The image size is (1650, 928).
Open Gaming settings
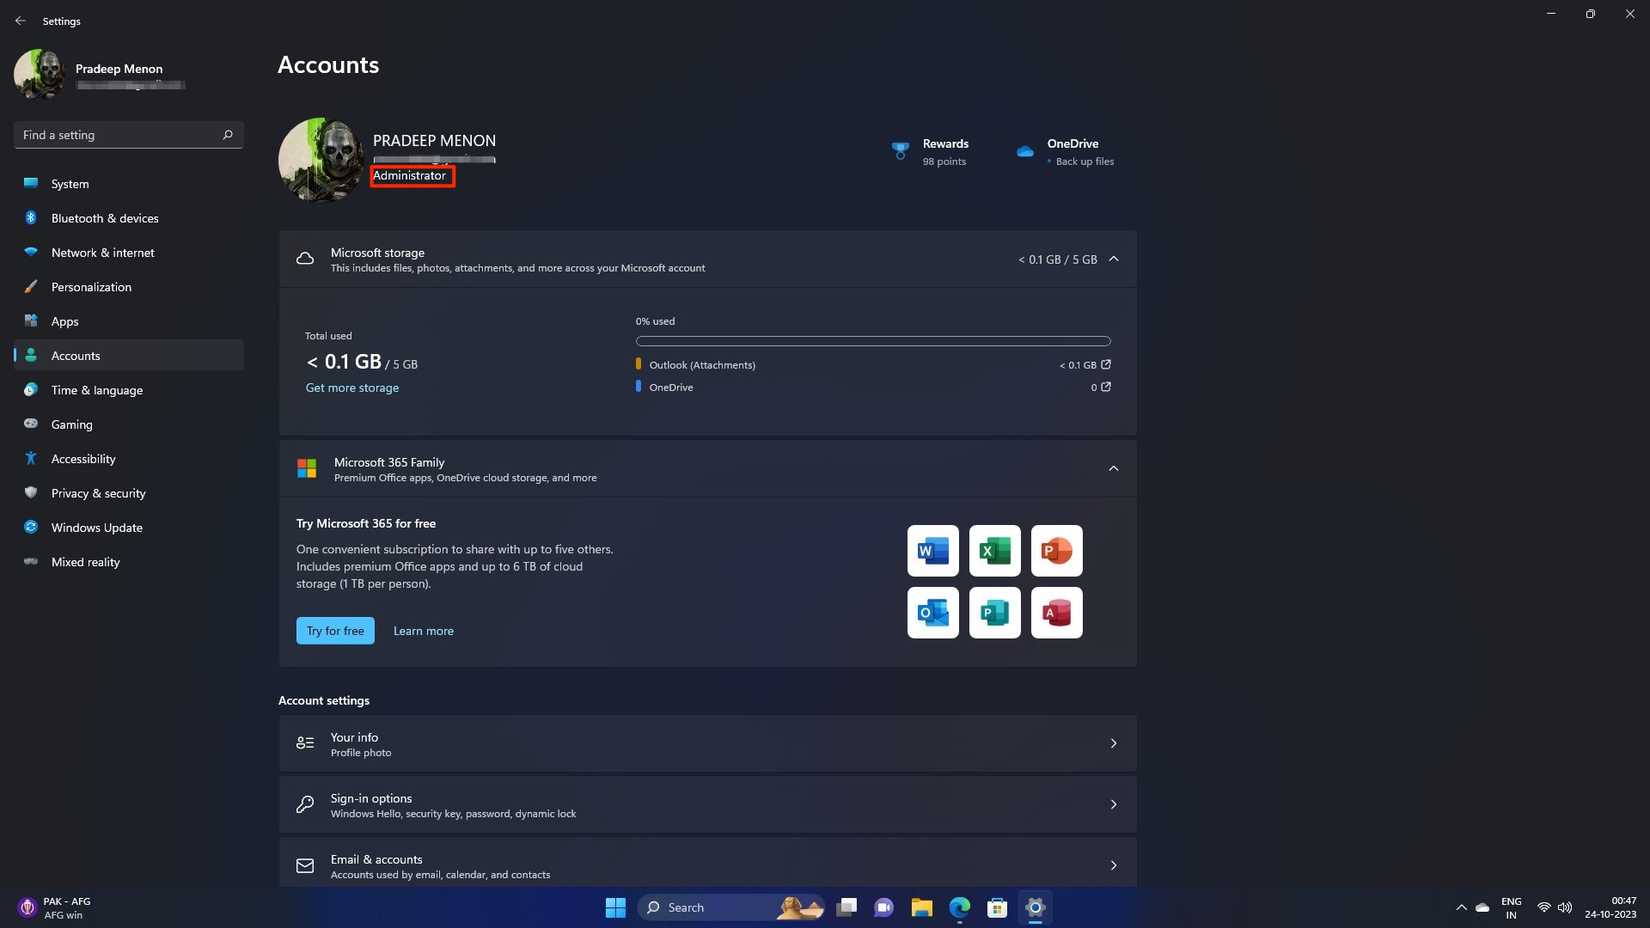click(128, 425)
